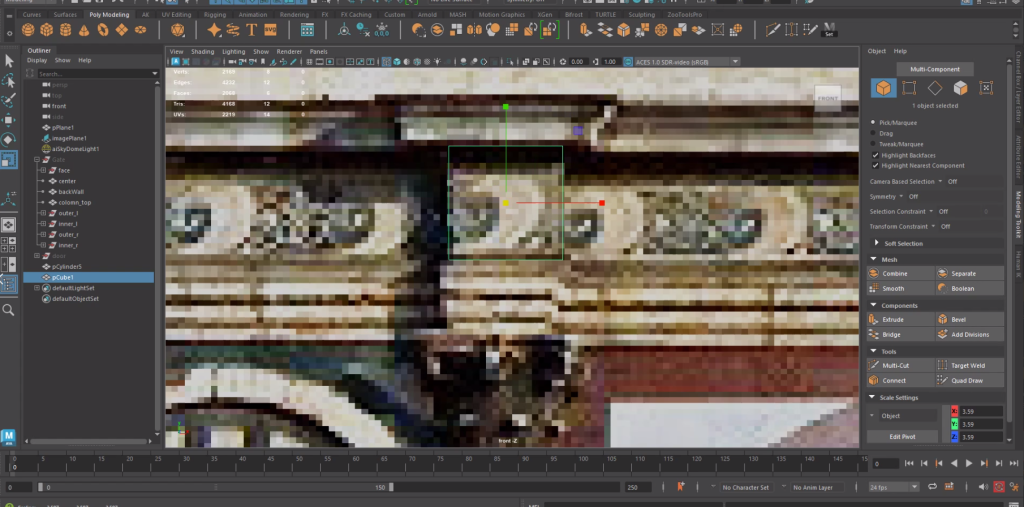Open the Shading menu in viewport
Image resolution: width=1024 pixels, height=507 pixels.
202,52
